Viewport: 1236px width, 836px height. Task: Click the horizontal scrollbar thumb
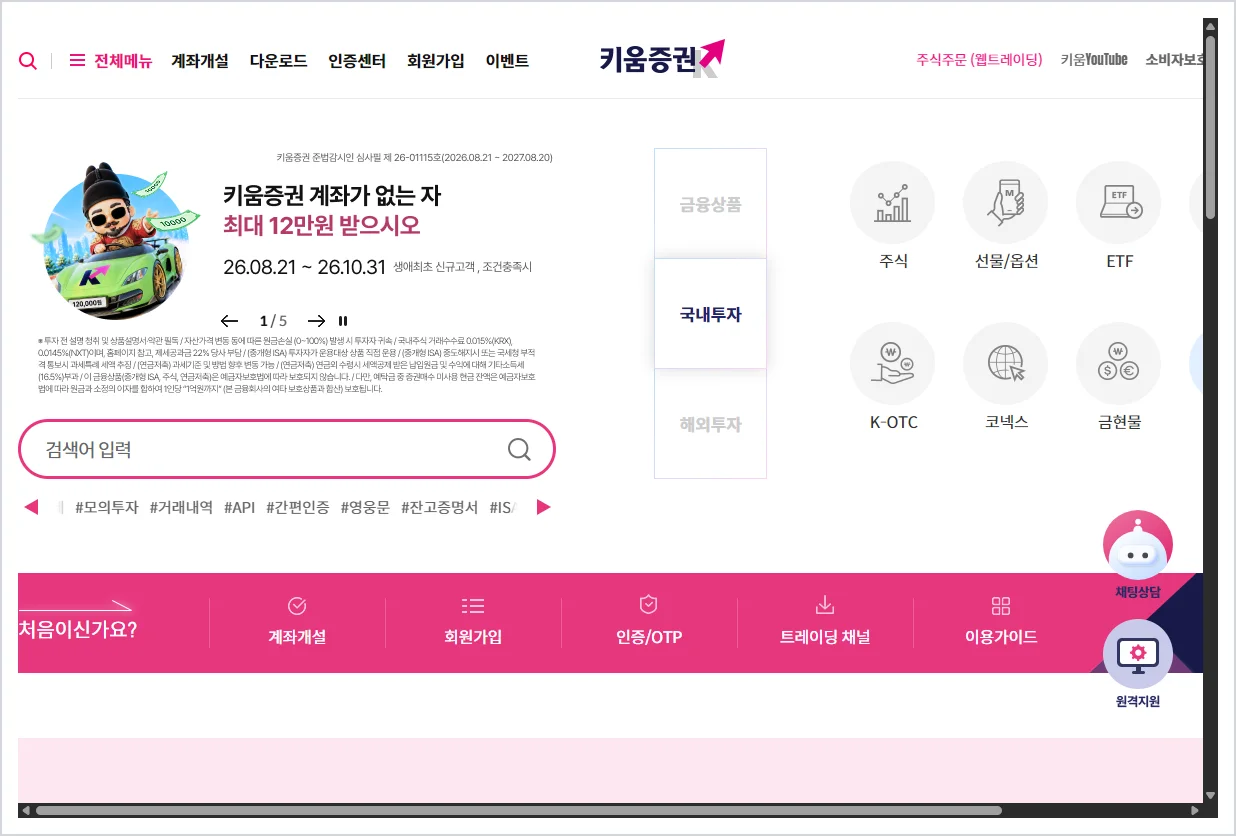(x=518, y=810)
